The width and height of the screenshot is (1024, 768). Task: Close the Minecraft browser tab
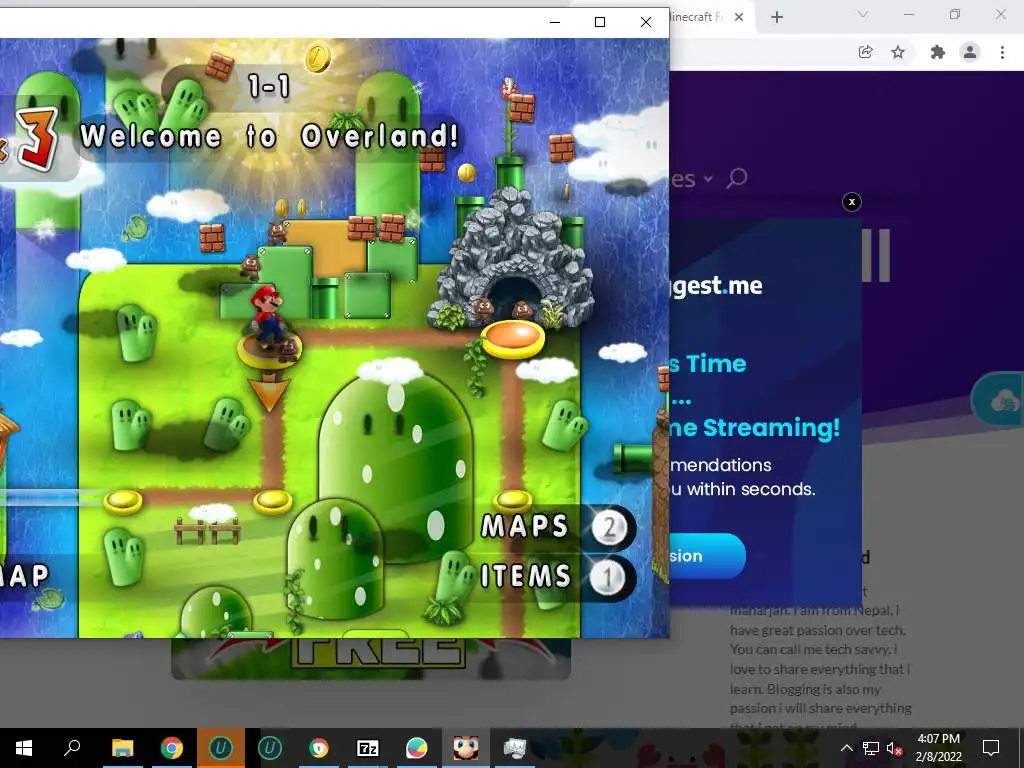click(739, 17)
